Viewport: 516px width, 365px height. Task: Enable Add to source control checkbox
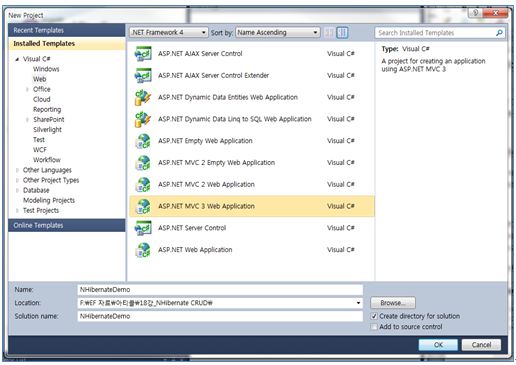click(374, 327)
